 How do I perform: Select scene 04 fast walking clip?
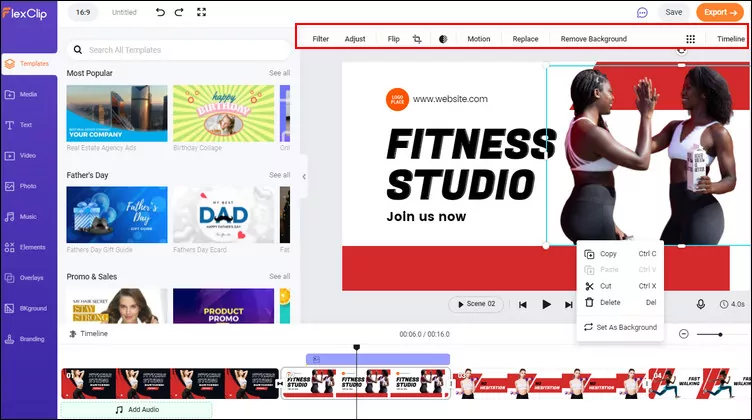(700, 384)
